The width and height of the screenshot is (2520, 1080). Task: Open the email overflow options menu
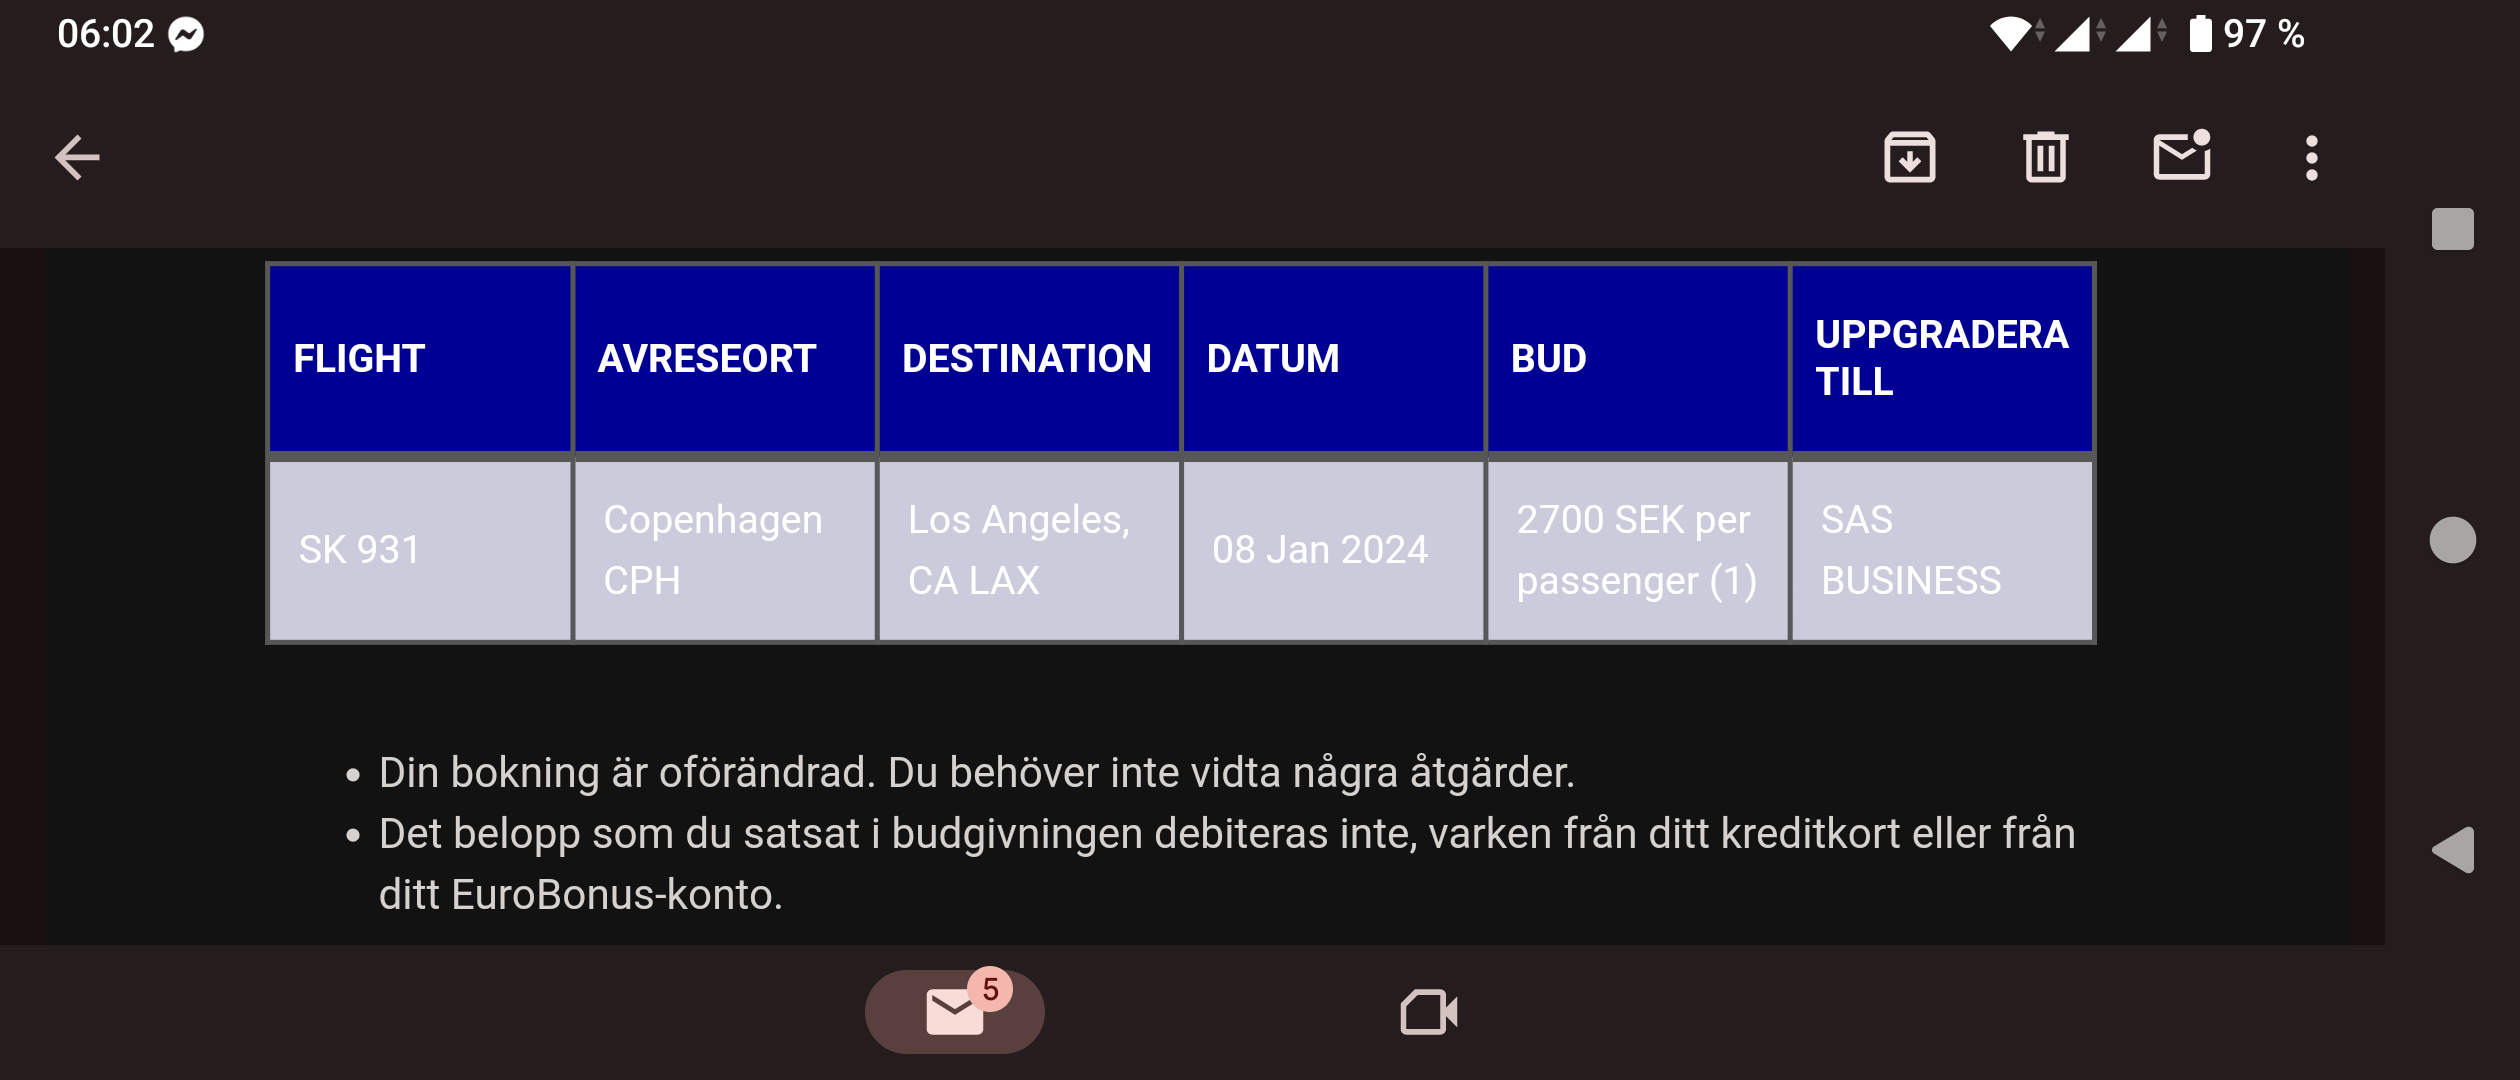[x=2311, y=157]
